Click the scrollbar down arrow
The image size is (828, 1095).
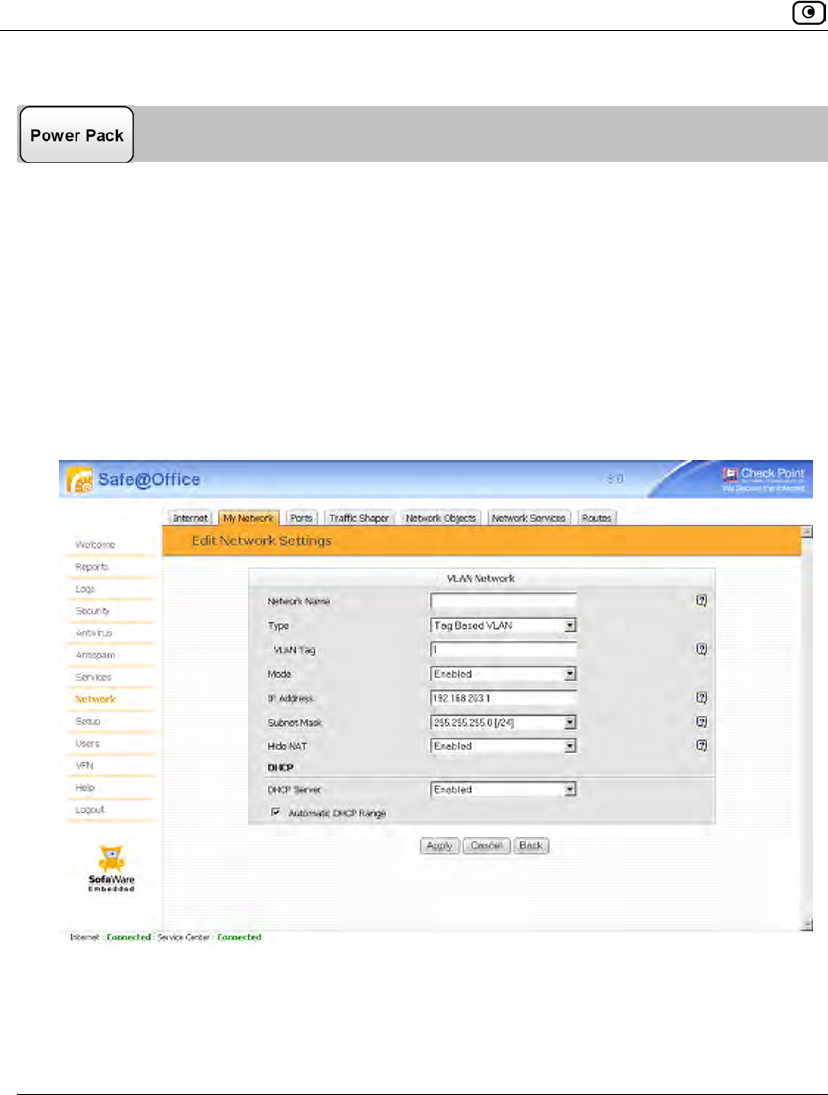tap(807, 925)
